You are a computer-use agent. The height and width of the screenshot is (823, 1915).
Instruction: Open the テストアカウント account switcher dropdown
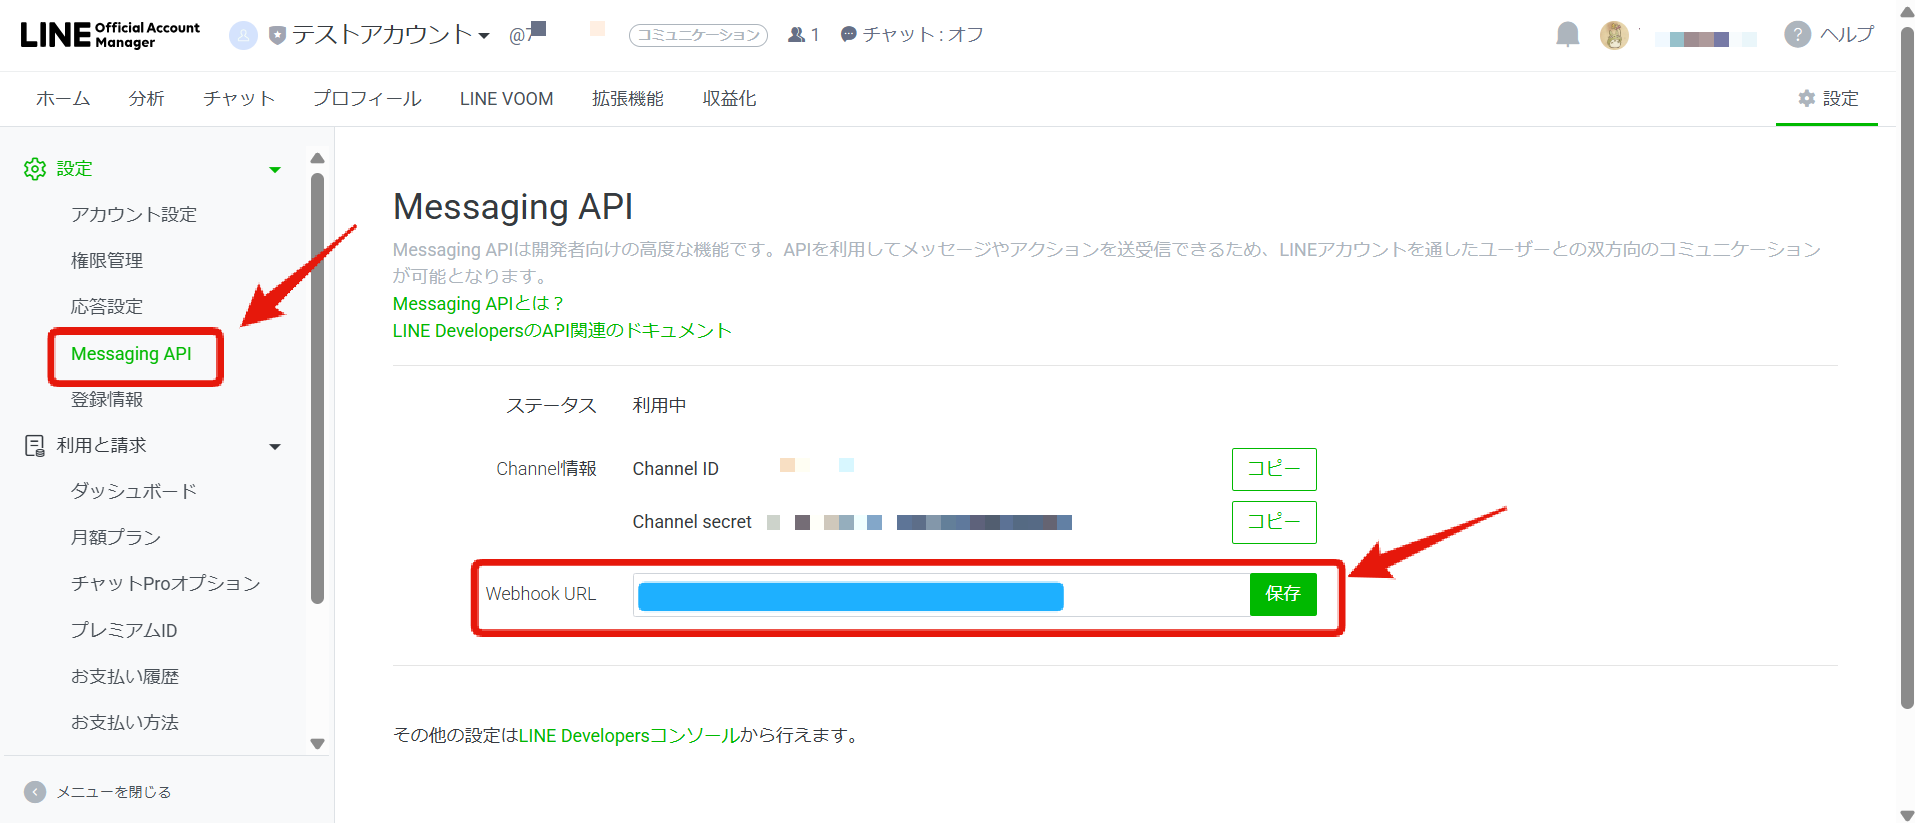click(390, 35)
